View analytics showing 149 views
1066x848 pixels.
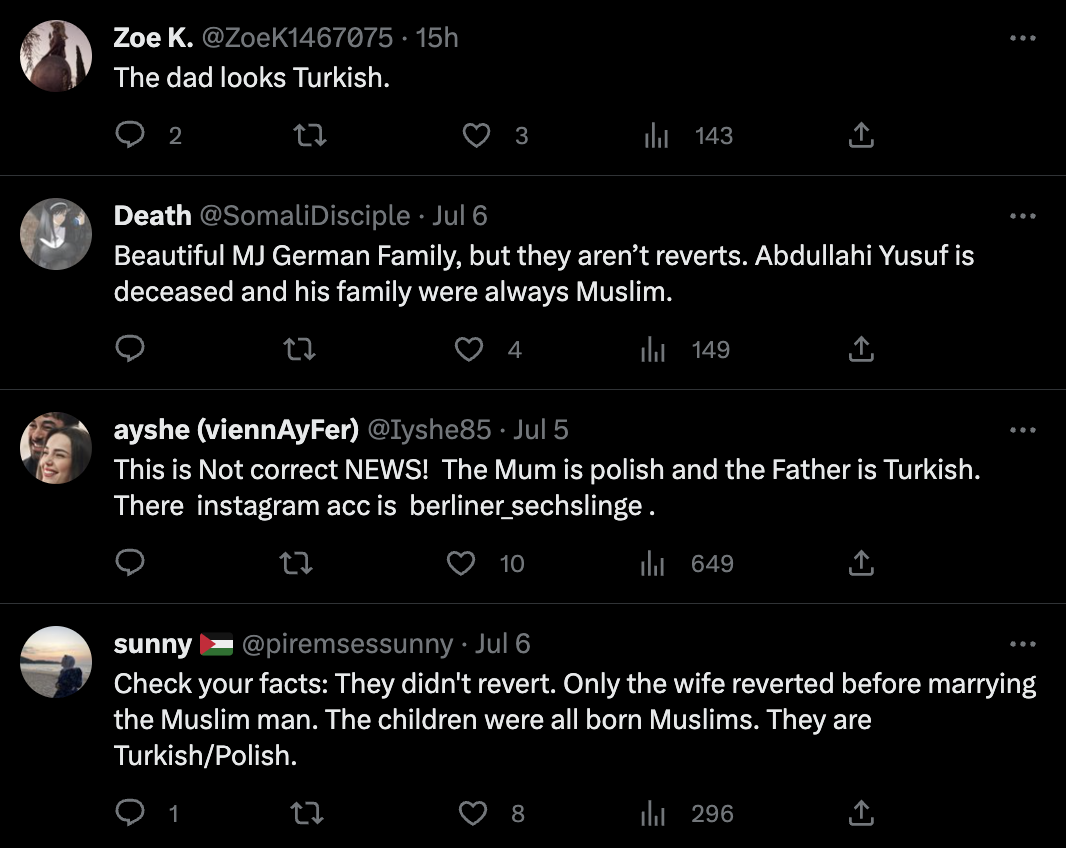tap(685, 350)
